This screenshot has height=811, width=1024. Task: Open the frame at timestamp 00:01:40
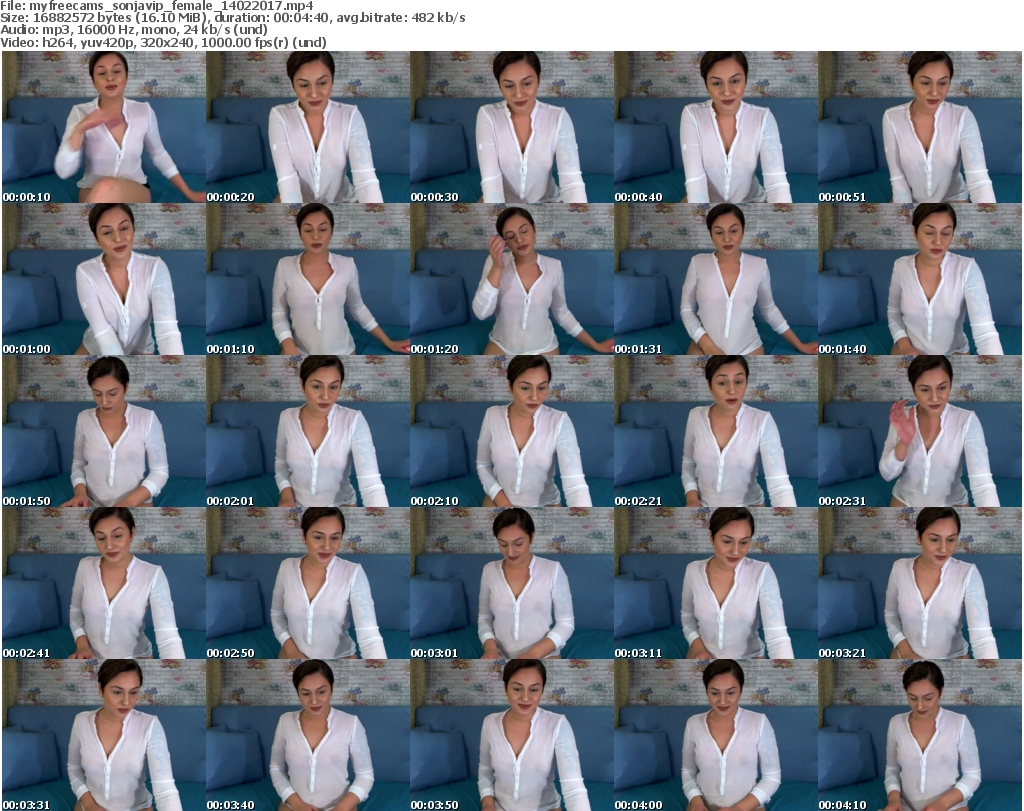click(x=920, y=279)
